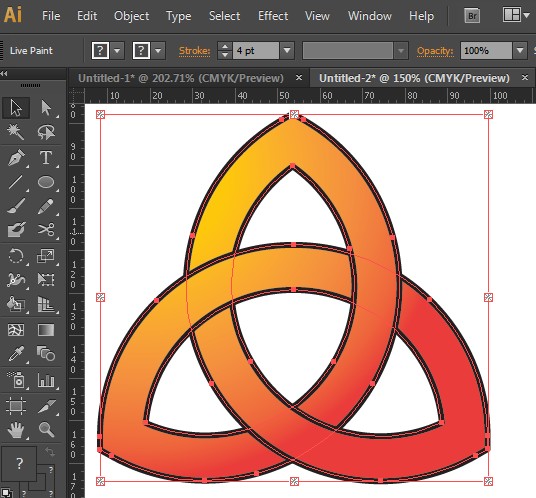Open the Edit menu
The image size is (536, 498).
[x=87, y=16]
